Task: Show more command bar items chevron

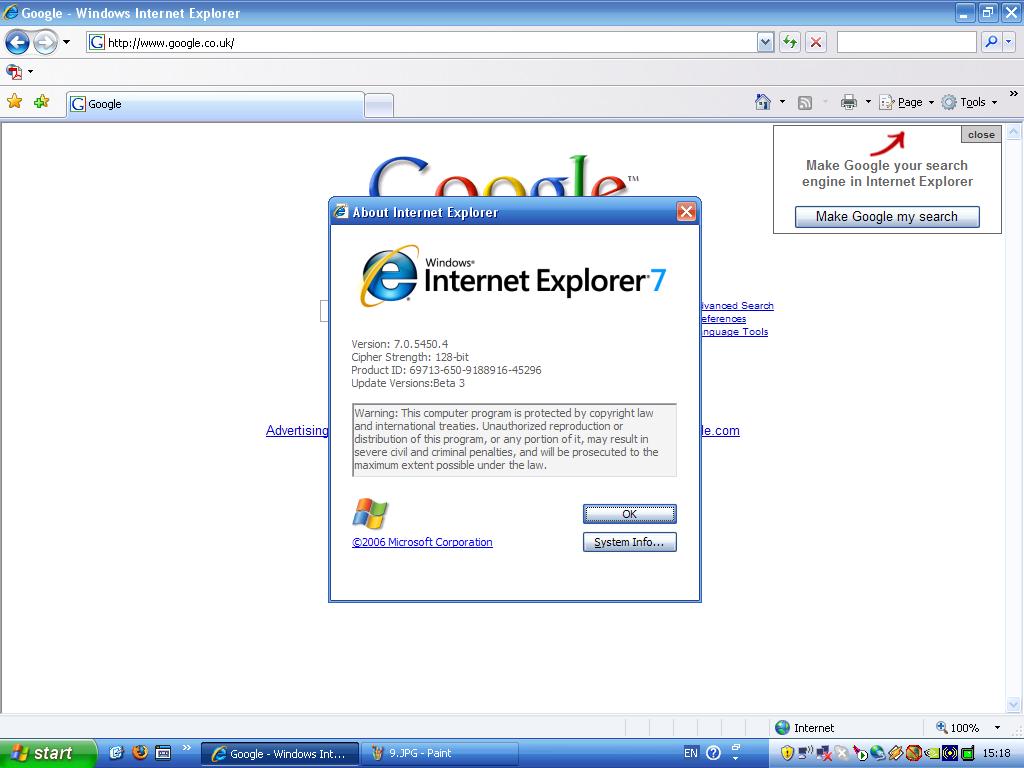Action: coord(1014,94)
